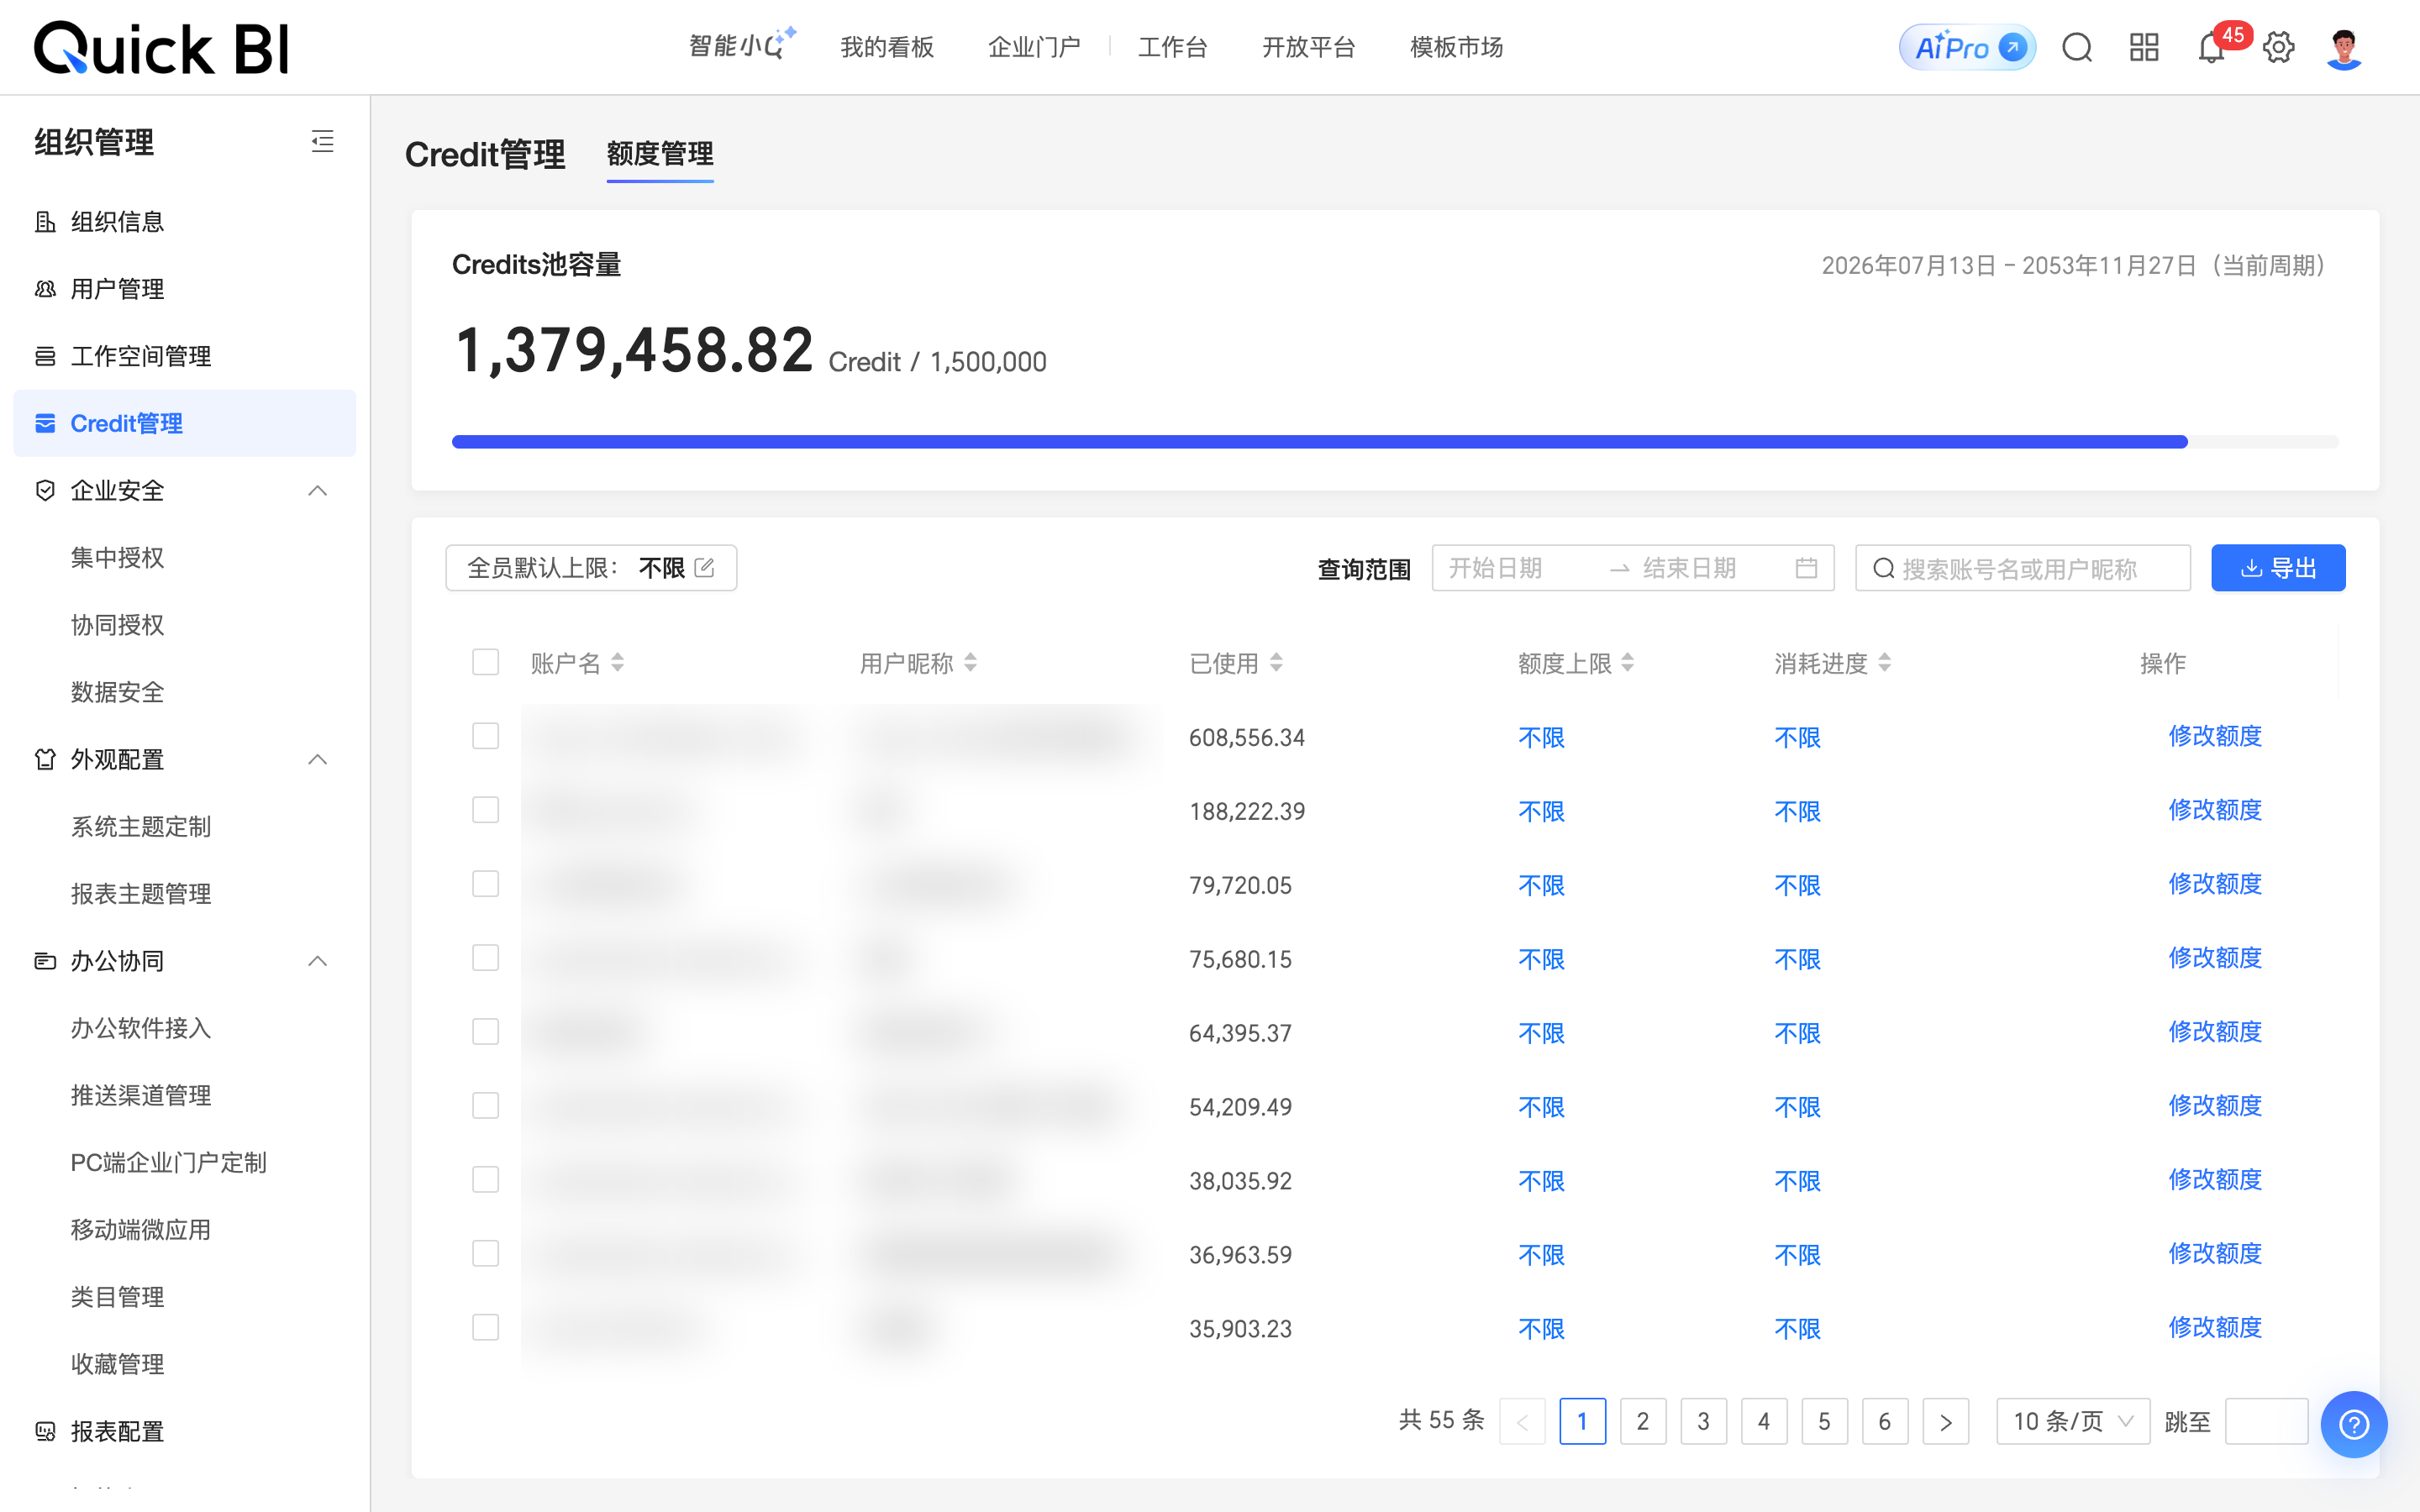The height and width of the screenshot is (1512, 2420).
Task: Check the row with 35,903.23 used
Action: pyautogui.click(x=485, y=1328)
